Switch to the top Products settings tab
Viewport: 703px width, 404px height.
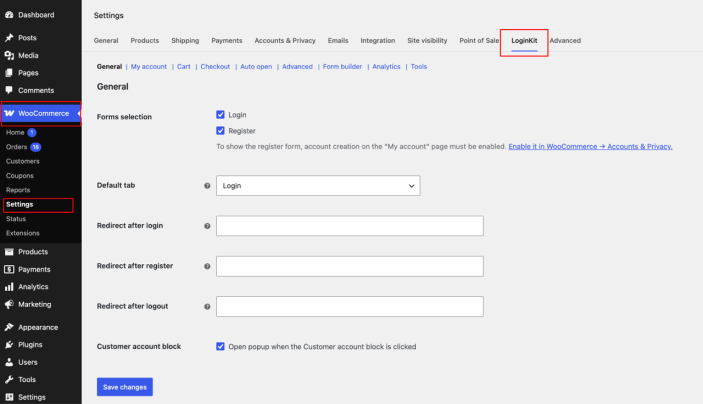(x=145, y=40)
